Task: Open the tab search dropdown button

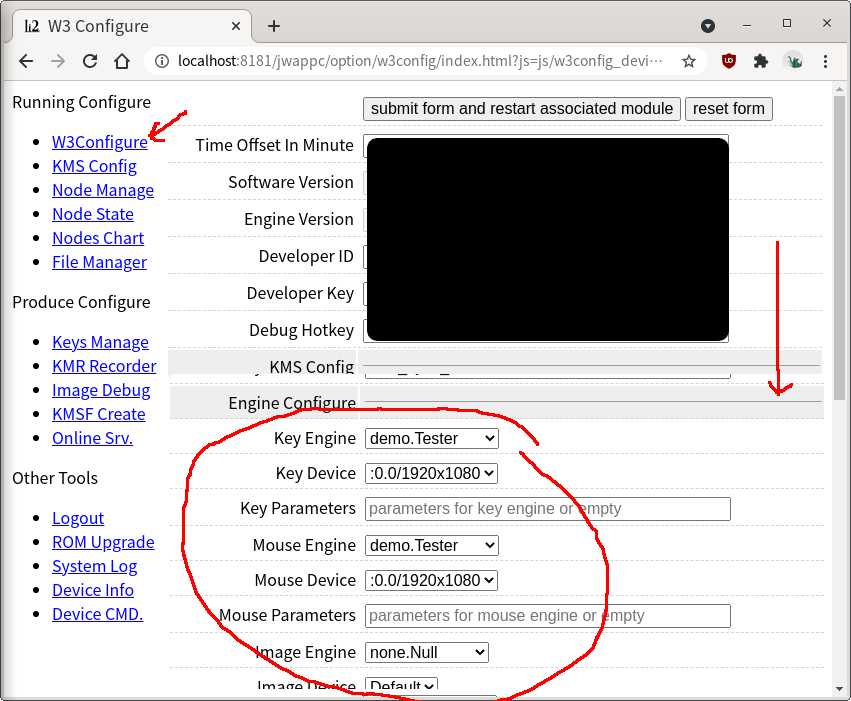Action: (x=708, y=26)
